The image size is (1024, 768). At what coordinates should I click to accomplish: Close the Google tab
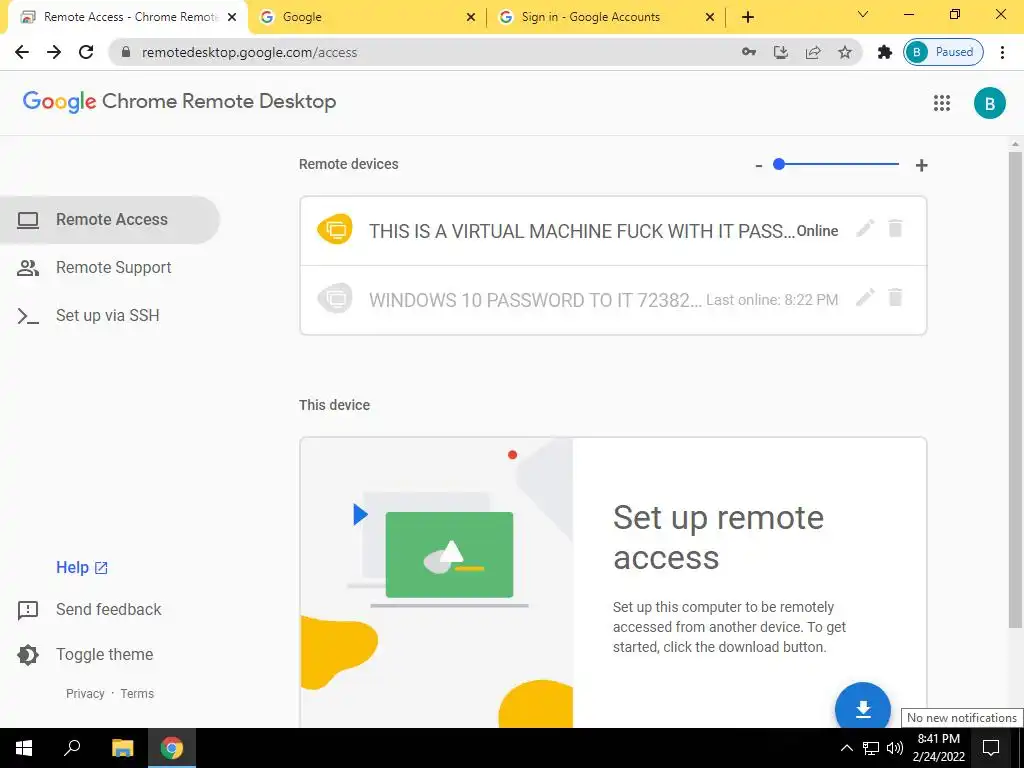tap(471, 18)
